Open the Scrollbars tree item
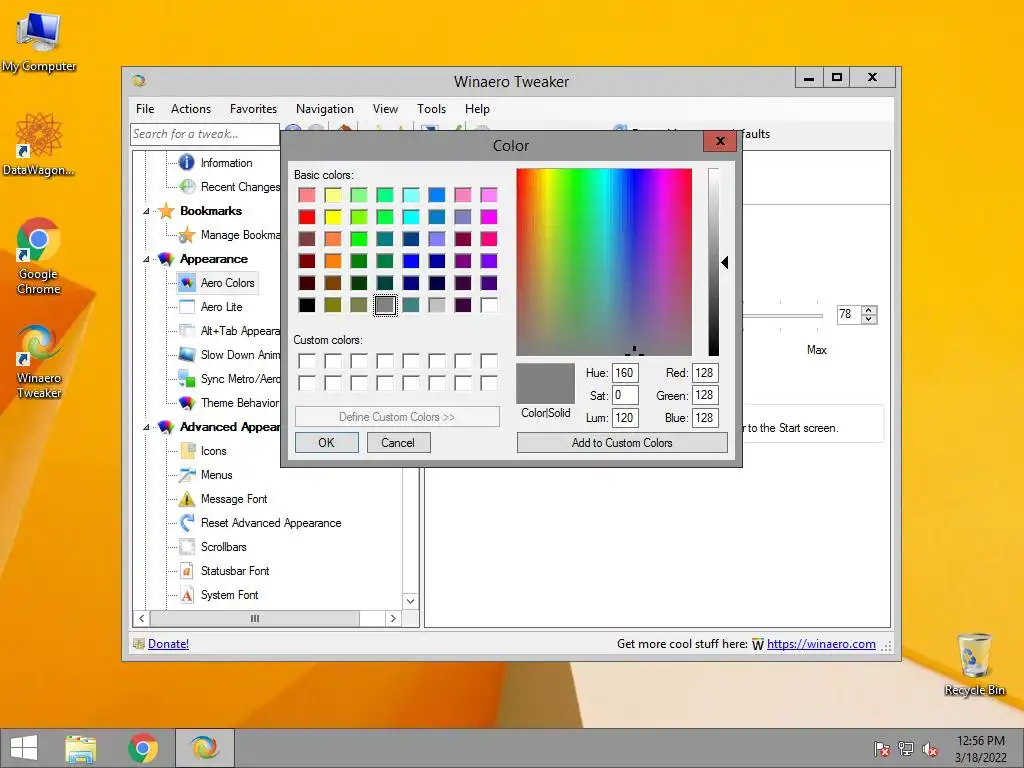This screenshot has height=768, width=1024. coord(223,547)
